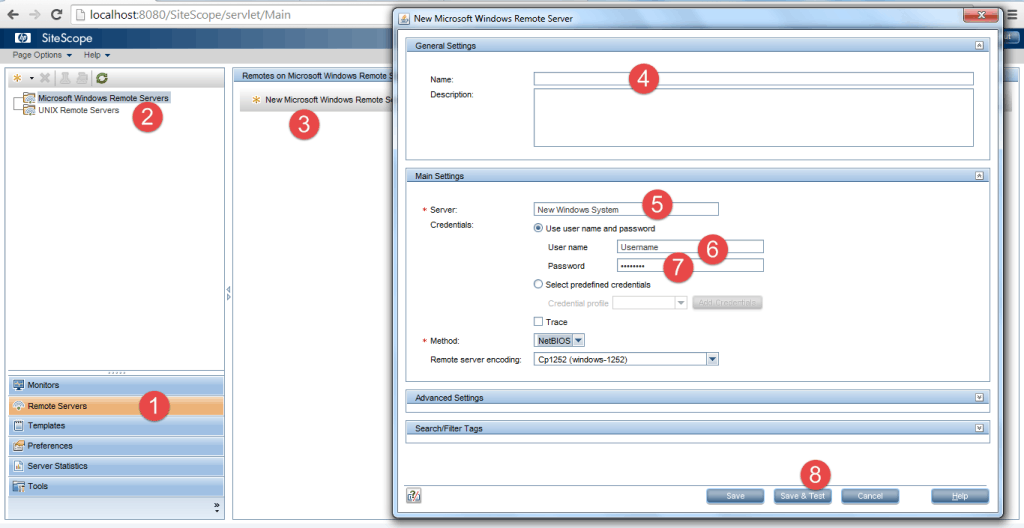Click the Cancel button in the dialog
The image size is (1024, 528).
870,496
